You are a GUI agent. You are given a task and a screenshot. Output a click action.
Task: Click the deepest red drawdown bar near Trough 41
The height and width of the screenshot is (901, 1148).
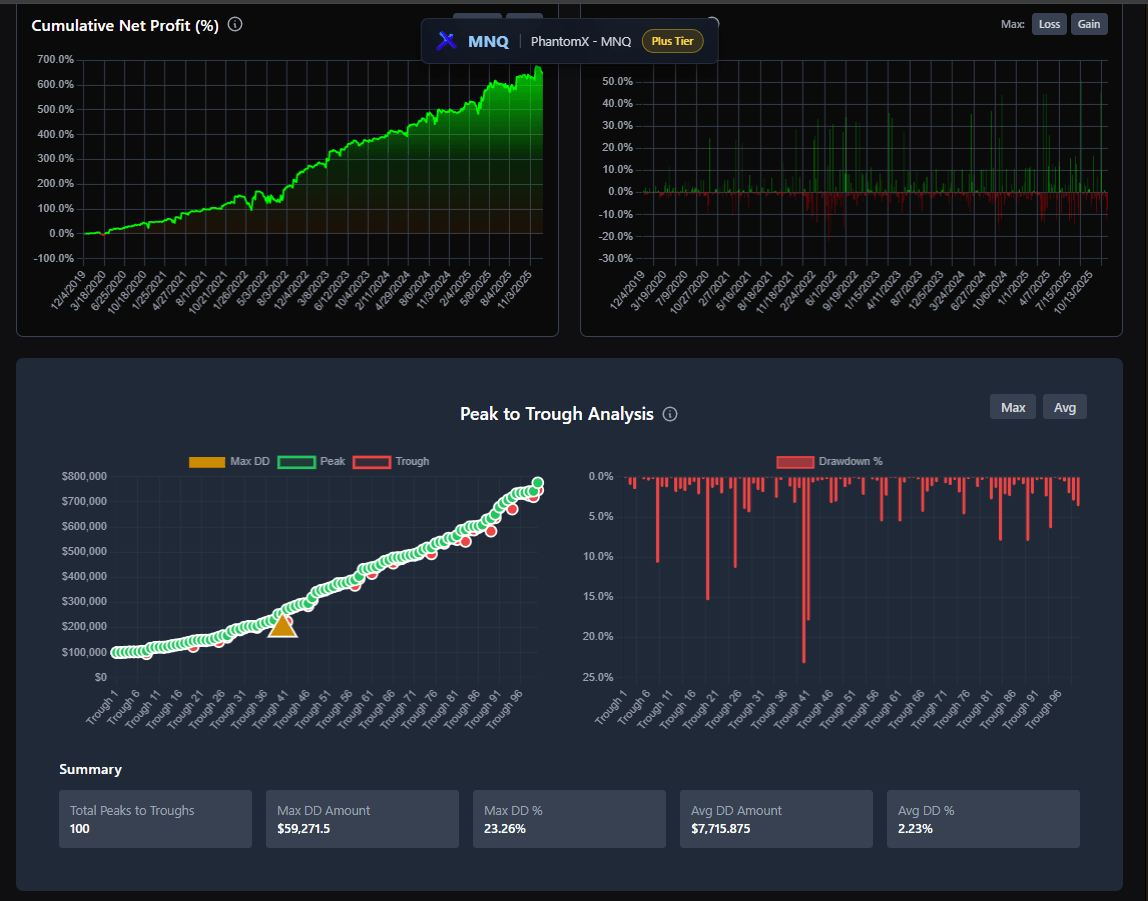pos(803,570)
